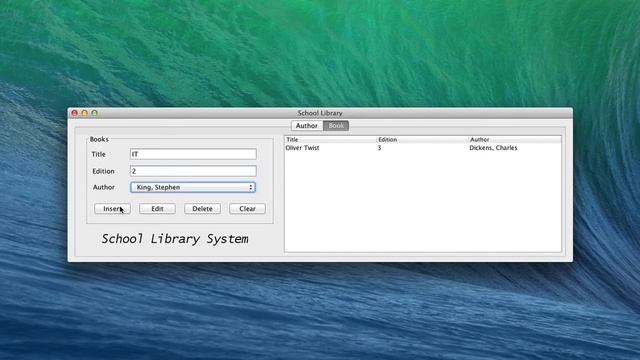Close the School Library window
The height and width of the screenshot is (360, 640).
click(74, 113)
